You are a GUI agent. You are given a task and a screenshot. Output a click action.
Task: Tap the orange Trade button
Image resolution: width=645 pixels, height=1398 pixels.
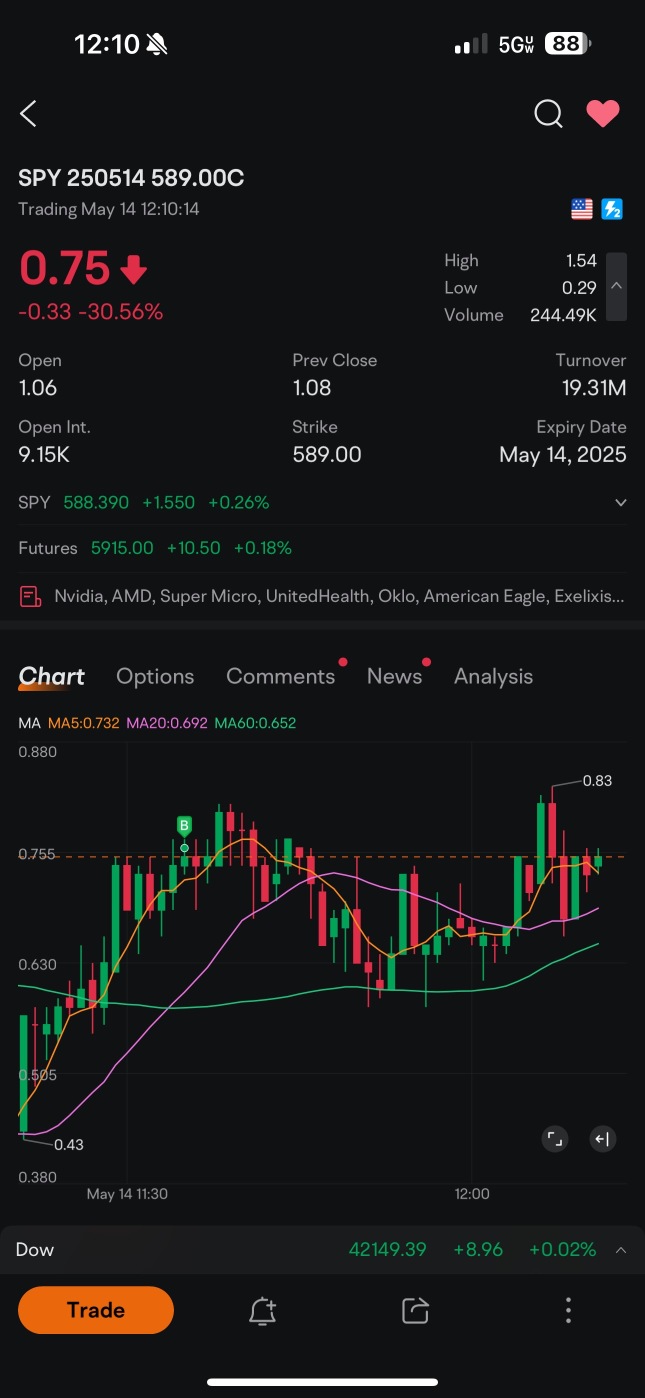pyautogui.click(x=96, y=1310)
